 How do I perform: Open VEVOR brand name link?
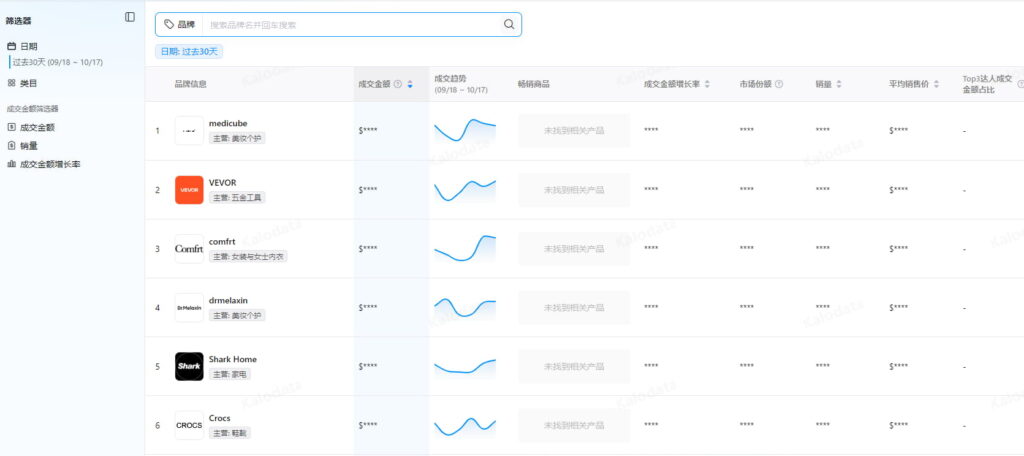pyautogui.click(x=222, y=182)
